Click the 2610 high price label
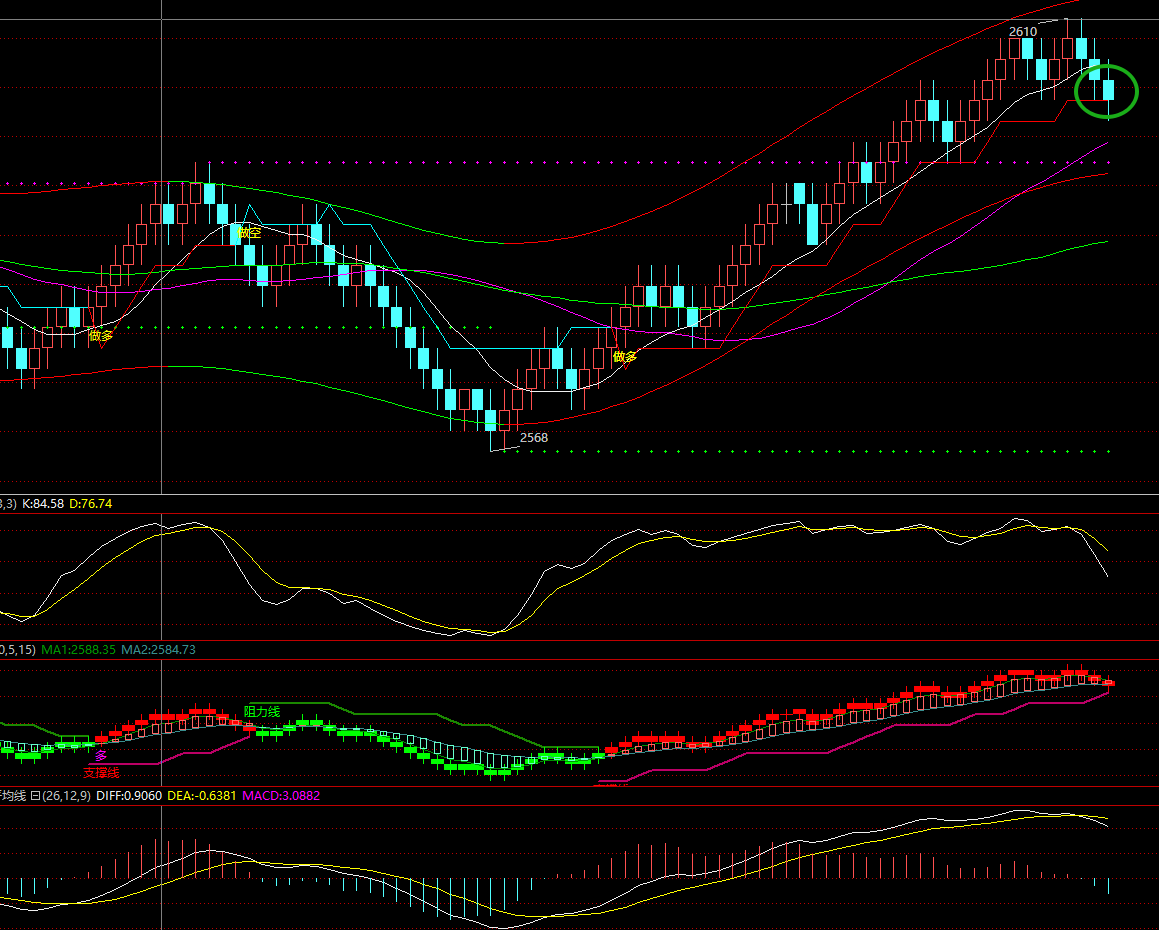This screenshot has height=930, width=1159. tap(1022, 32)
